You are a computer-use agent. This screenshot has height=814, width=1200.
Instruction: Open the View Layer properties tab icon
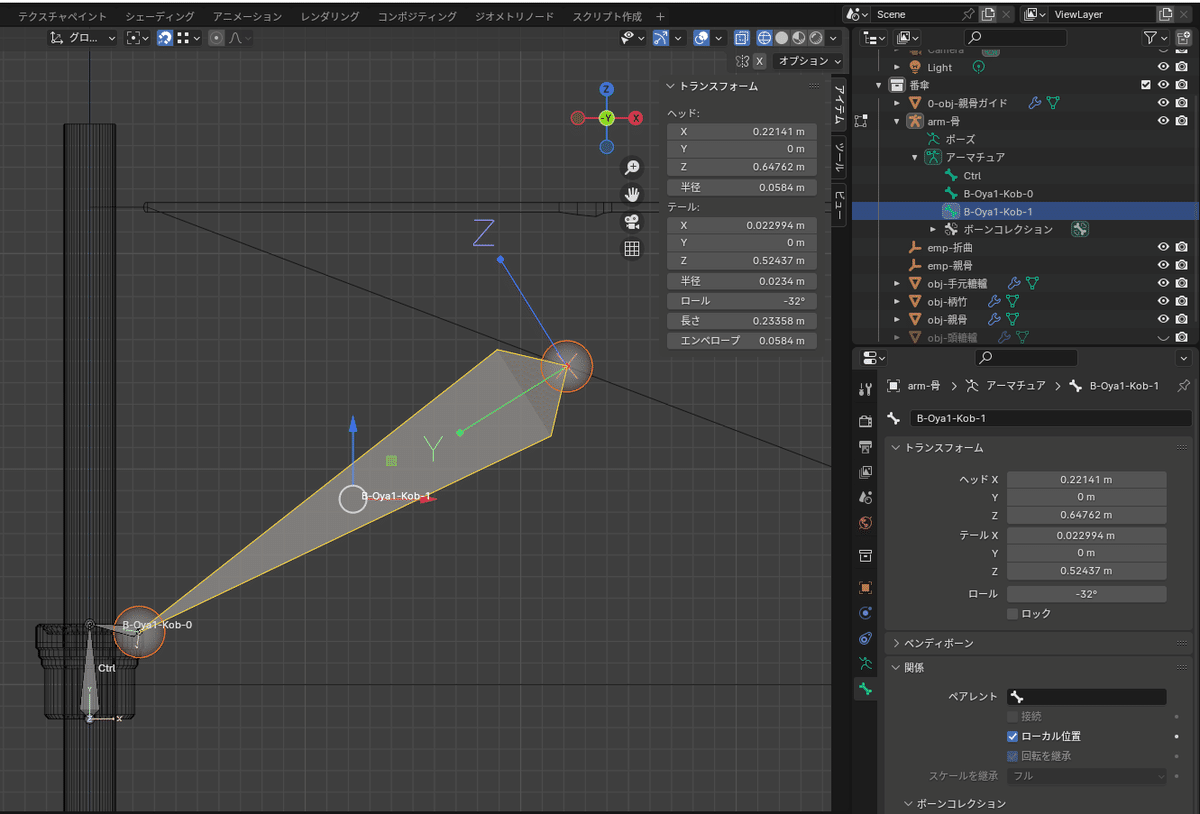point(866,472)
